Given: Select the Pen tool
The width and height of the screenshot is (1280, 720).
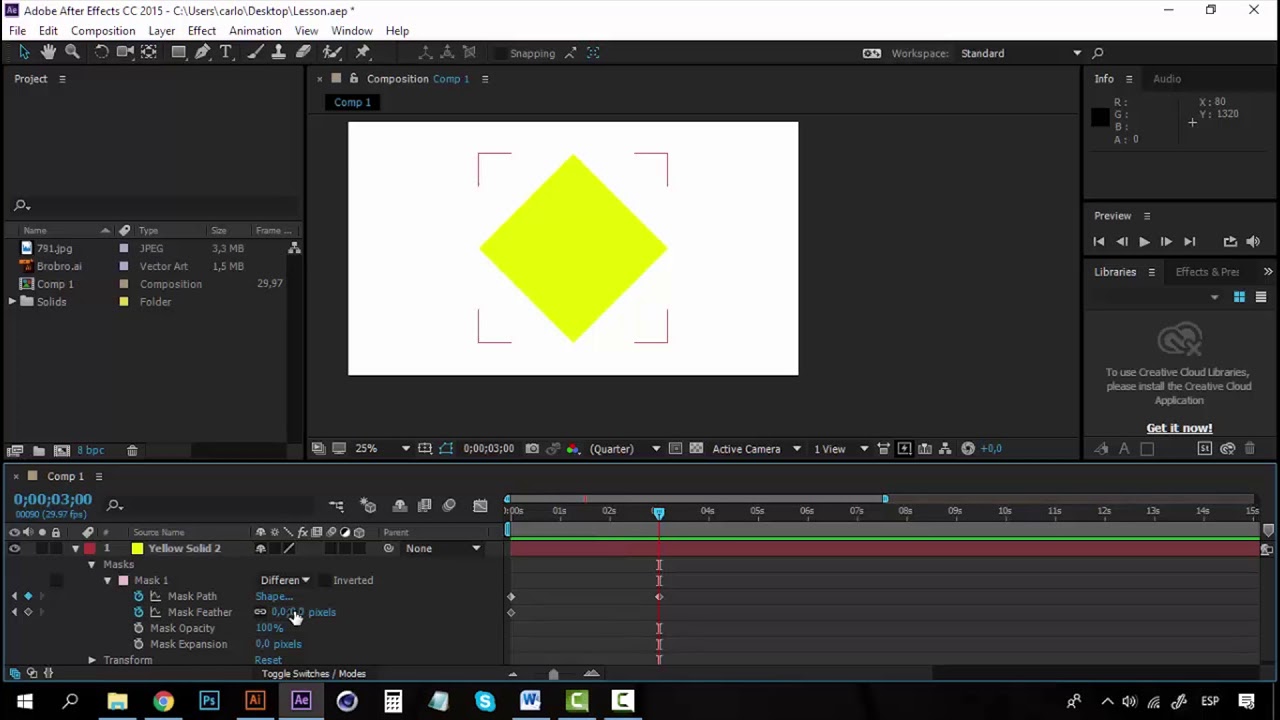Looking at the screenshot, I should coord(202,52).
